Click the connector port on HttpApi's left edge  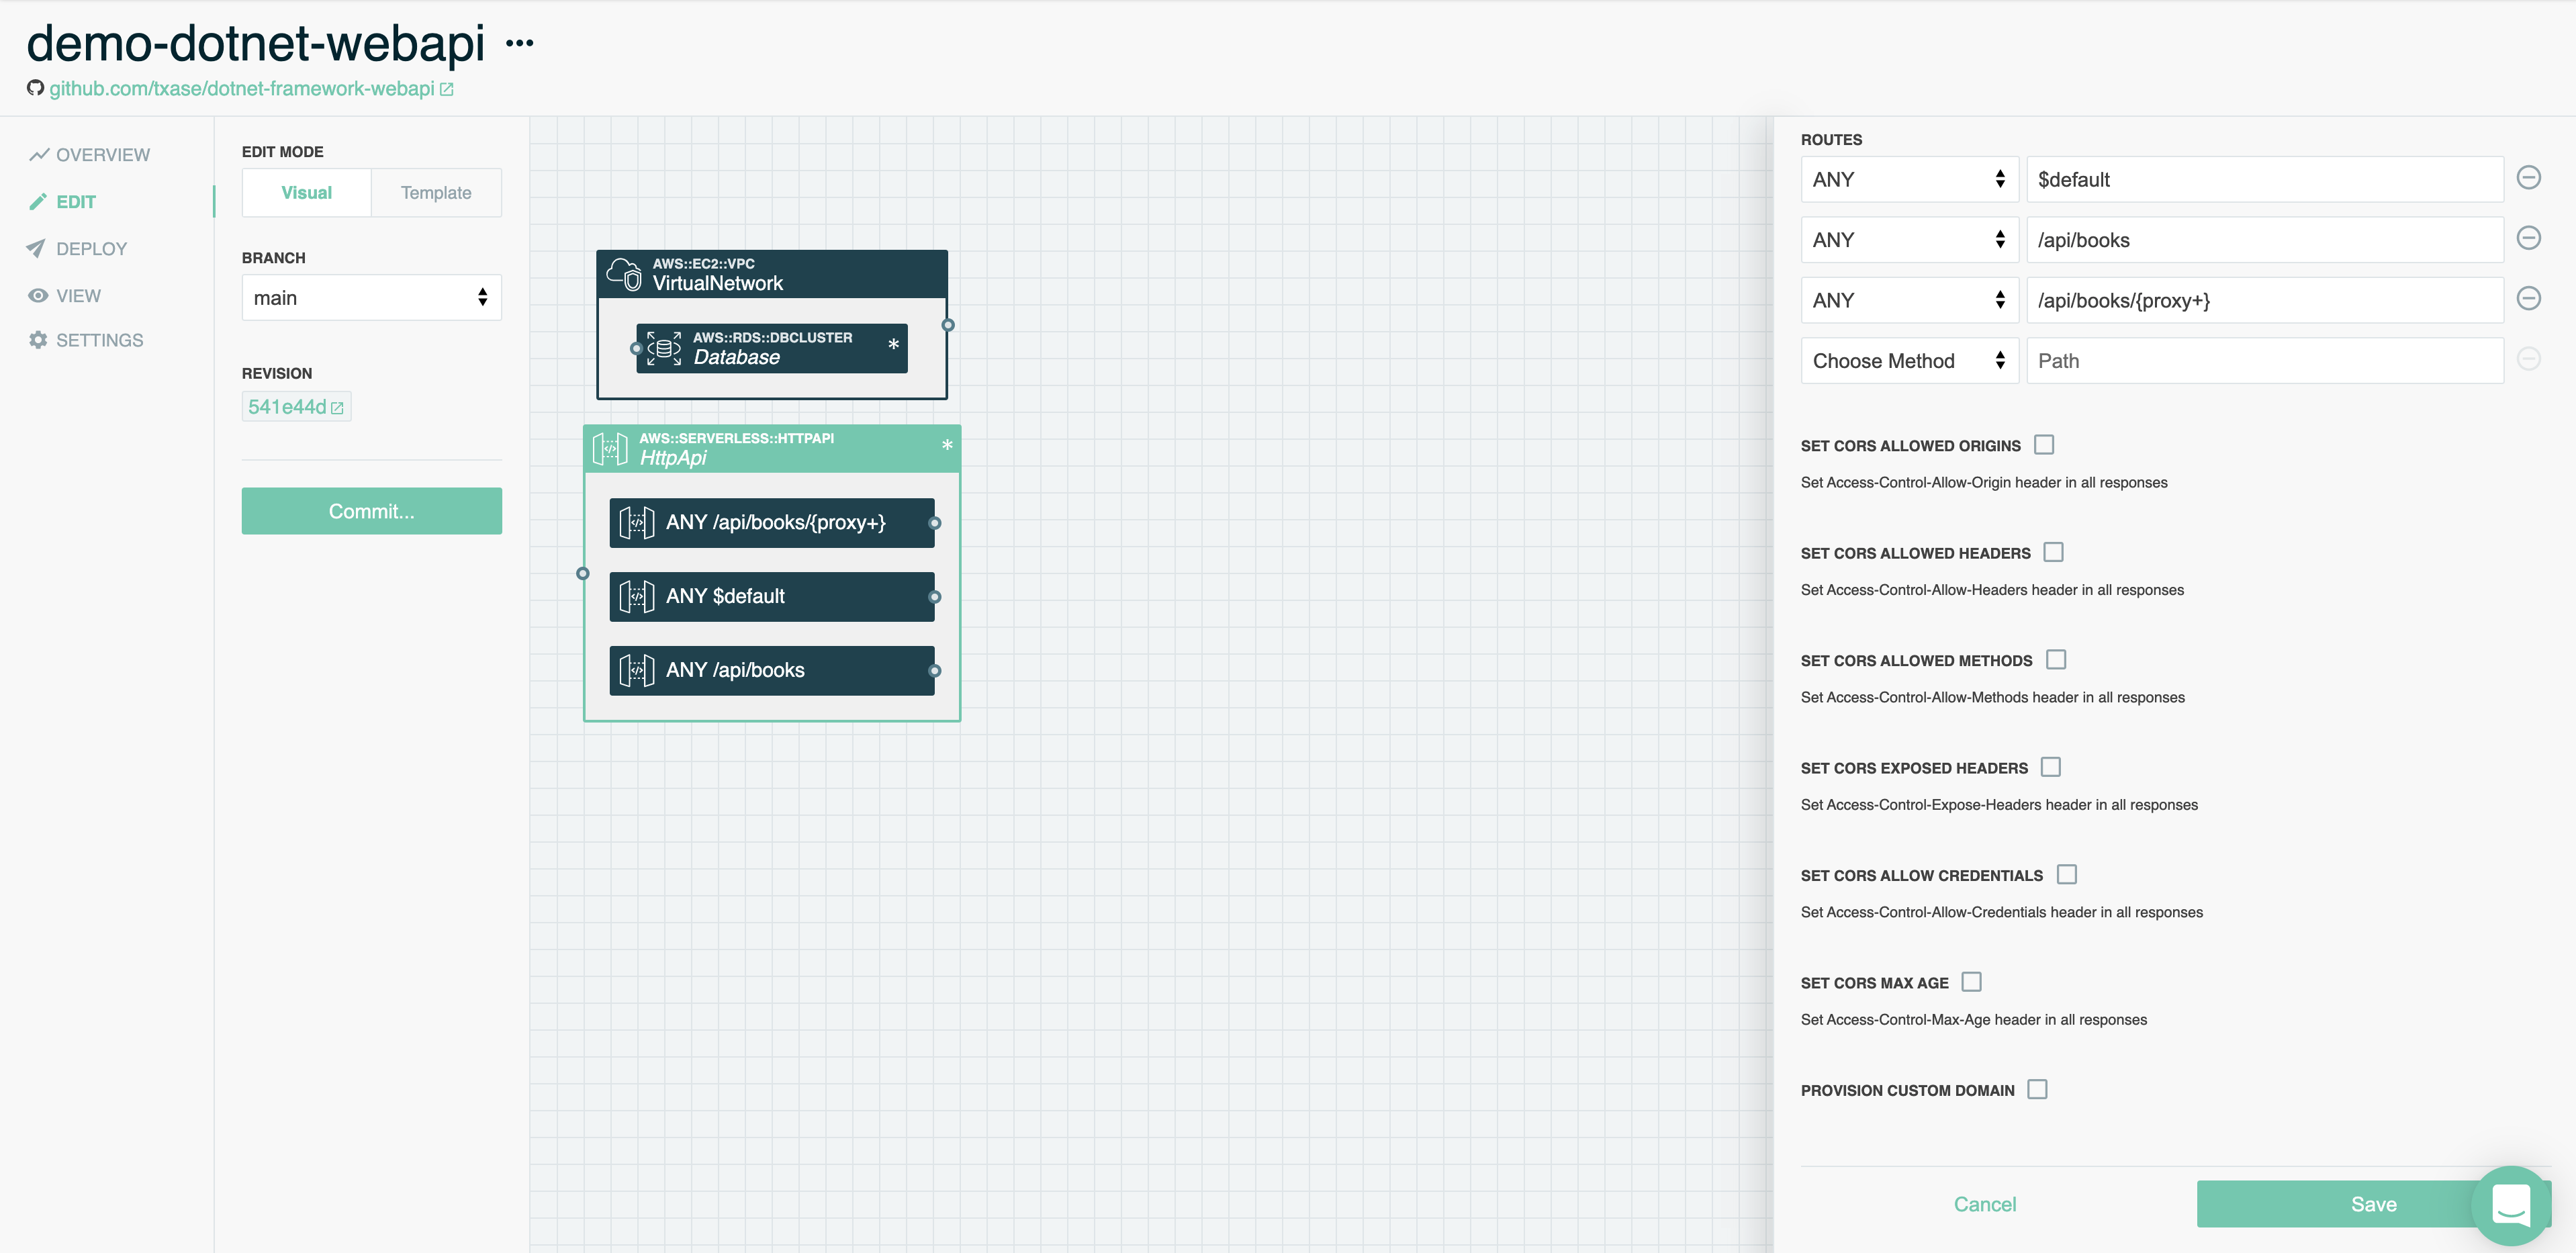(x=583, y=574)
